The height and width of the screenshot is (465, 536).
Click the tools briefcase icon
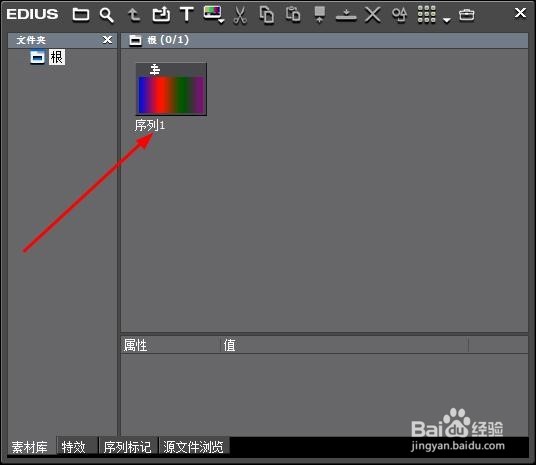click(x=467, y=15)
